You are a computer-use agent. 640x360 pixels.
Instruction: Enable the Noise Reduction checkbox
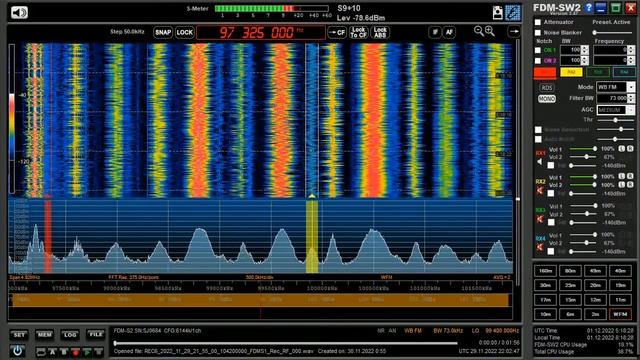tap(538, 130)
